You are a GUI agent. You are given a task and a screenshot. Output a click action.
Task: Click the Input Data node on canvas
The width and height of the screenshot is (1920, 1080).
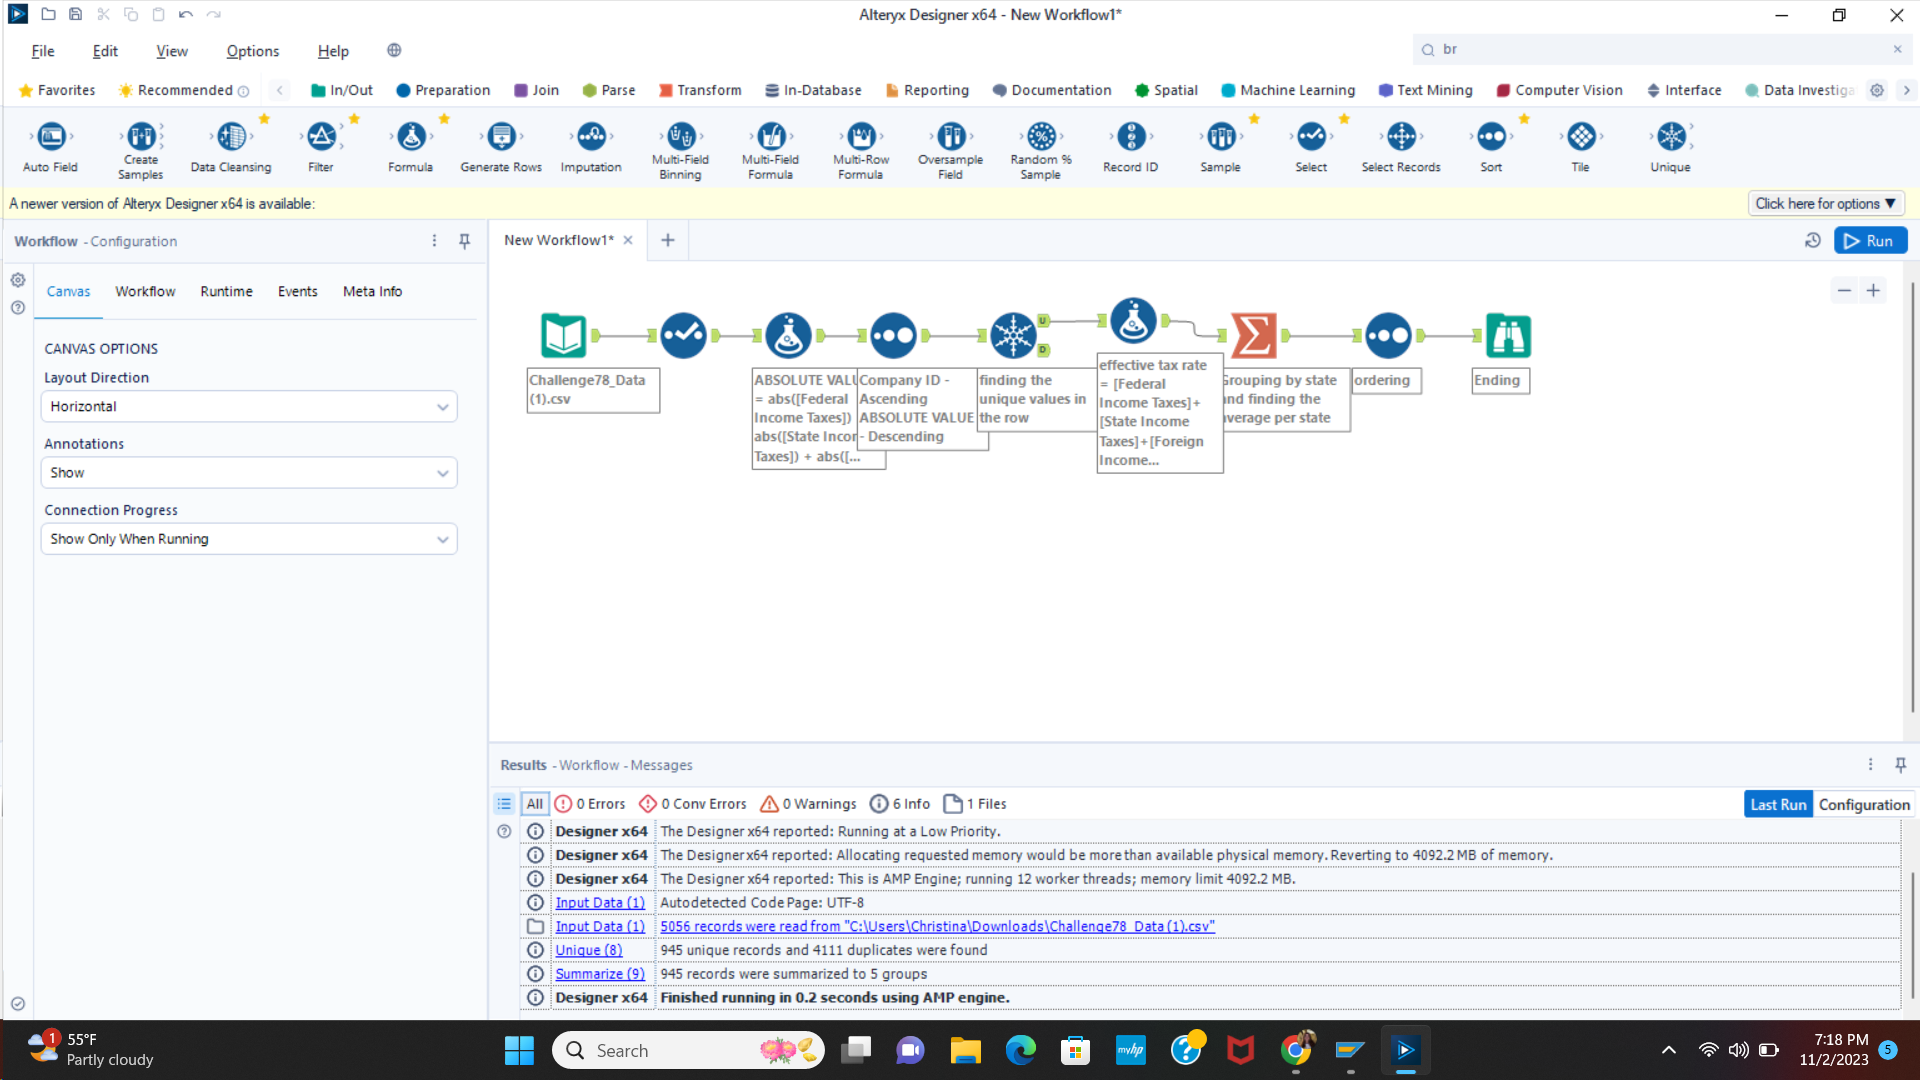point(564,336)
